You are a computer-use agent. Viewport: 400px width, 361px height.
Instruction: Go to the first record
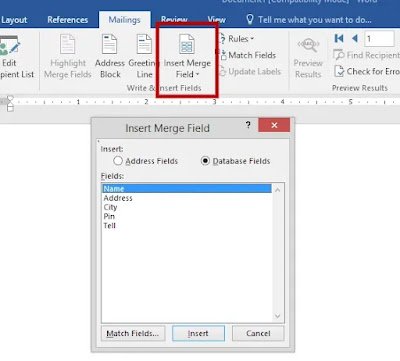pyautogui.click(x=339, y=39)
